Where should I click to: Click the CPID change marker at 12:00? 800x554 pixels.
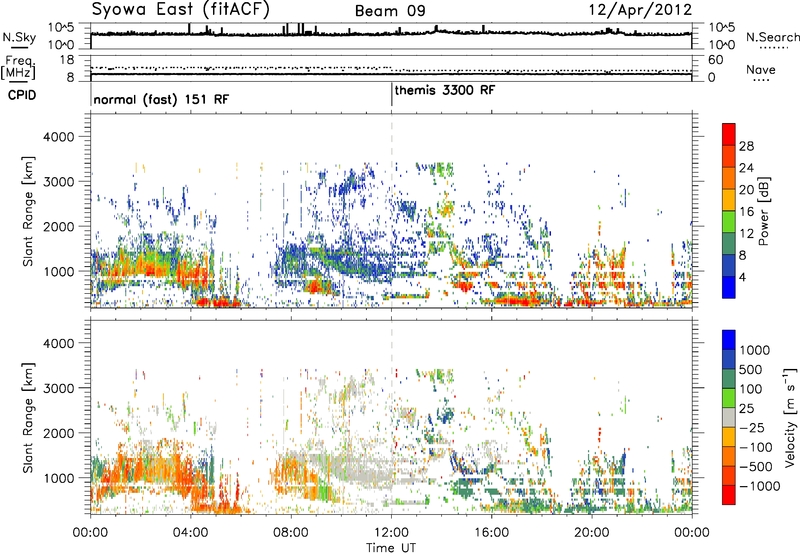click(392, 94)
